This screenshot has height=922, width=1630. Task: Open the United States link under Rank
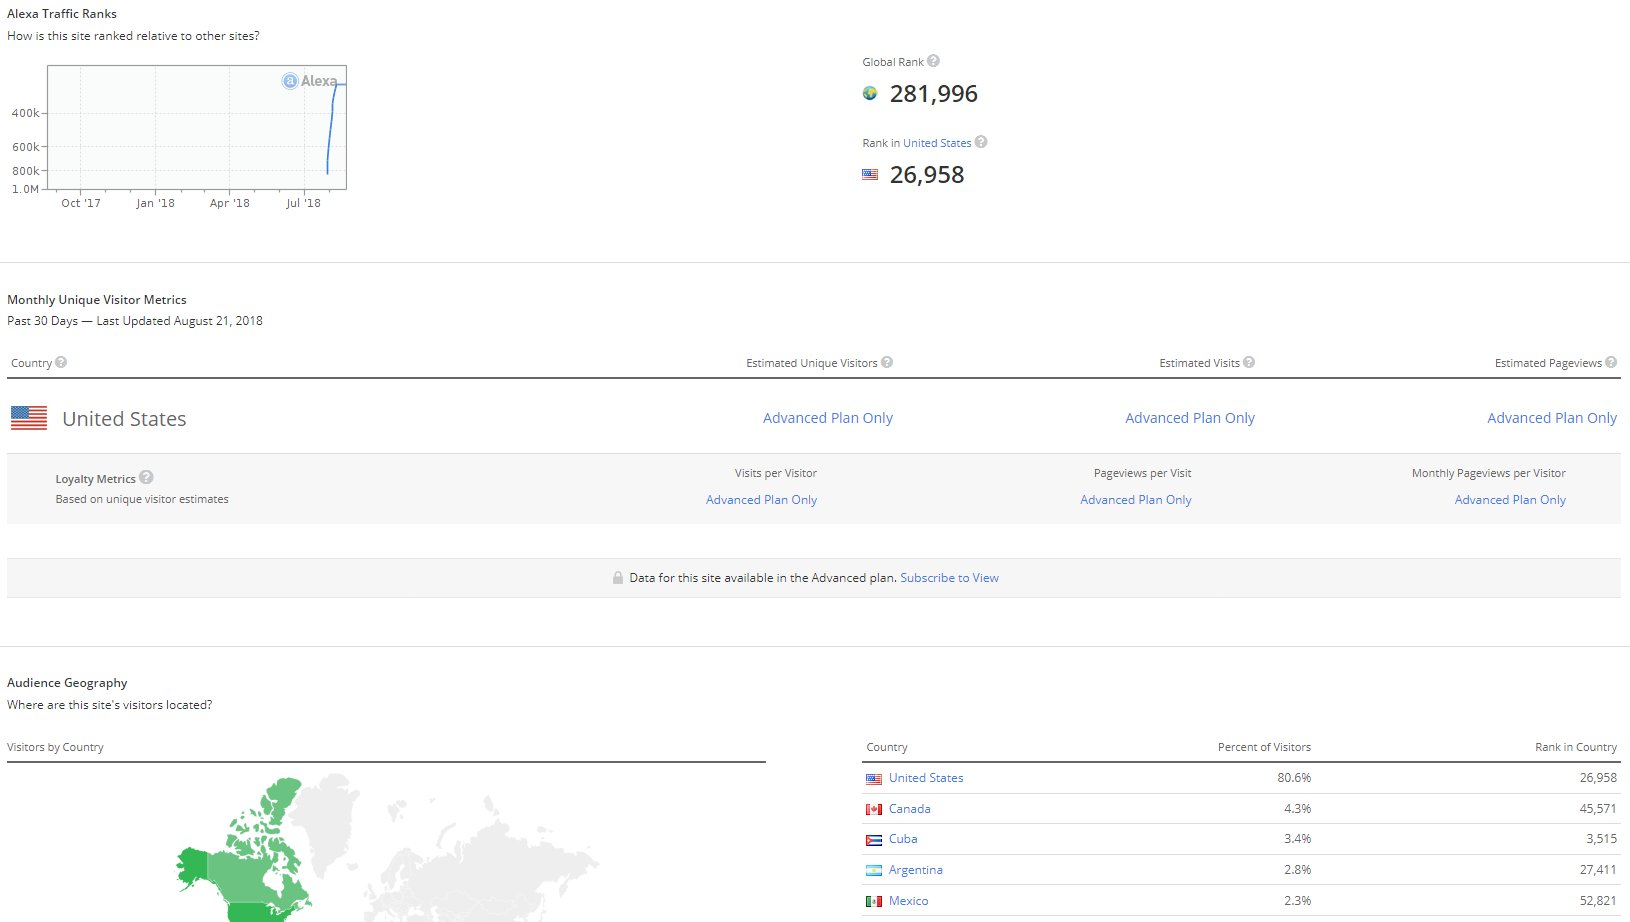[937, 143]
